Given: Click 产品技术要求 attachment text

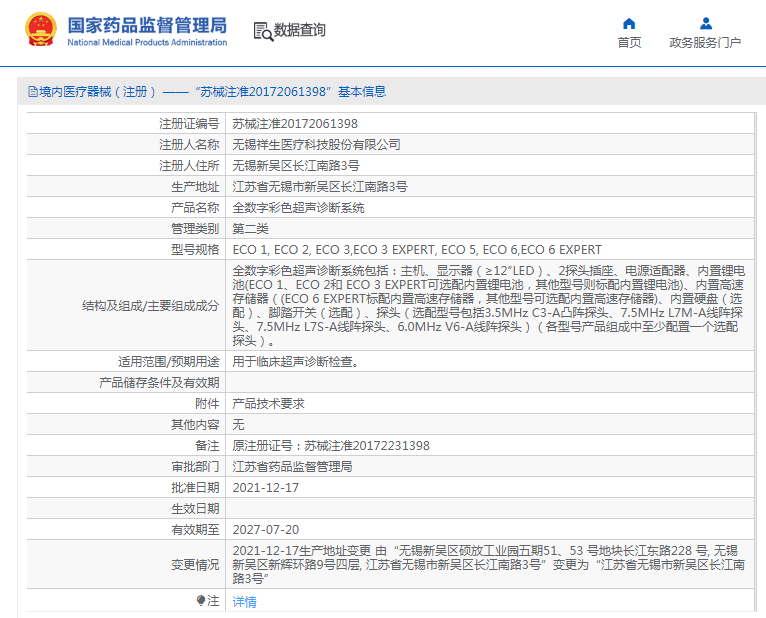Looking at the screenshot, I should 268,404.
